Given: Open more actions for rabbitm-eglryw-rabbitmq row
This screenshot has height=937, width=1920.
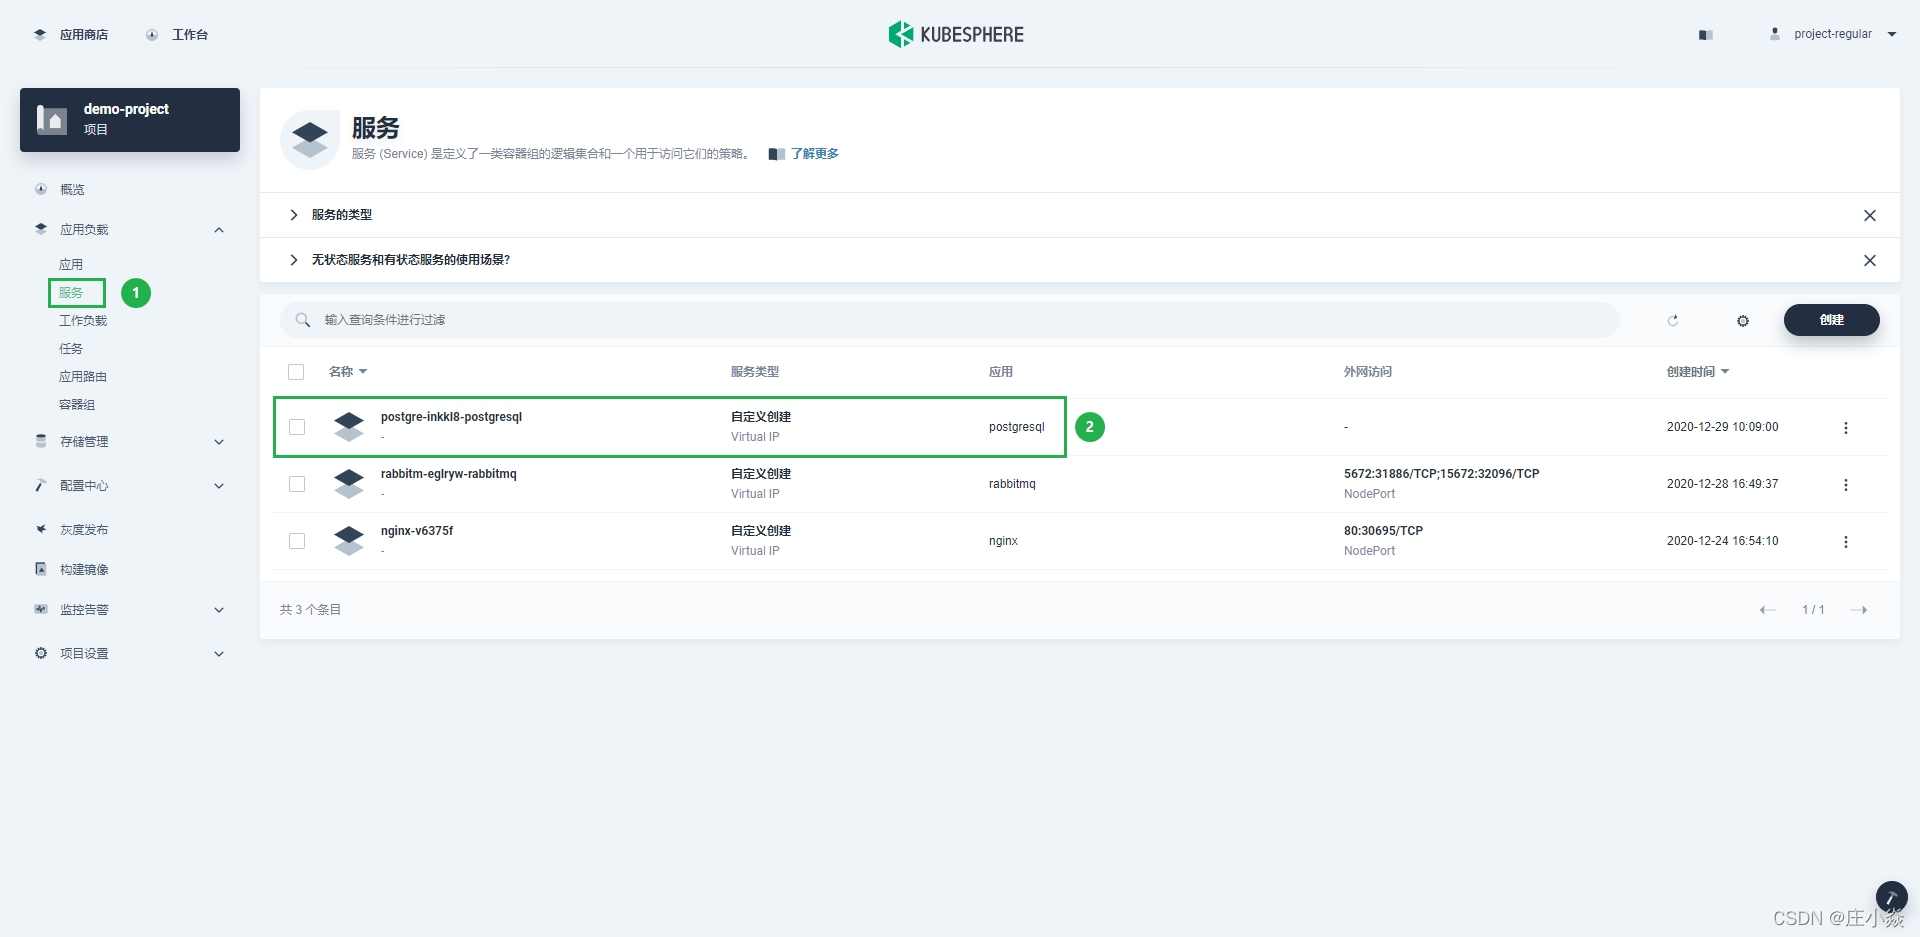Looking at the screenshot, I should tap(1846, 485).
